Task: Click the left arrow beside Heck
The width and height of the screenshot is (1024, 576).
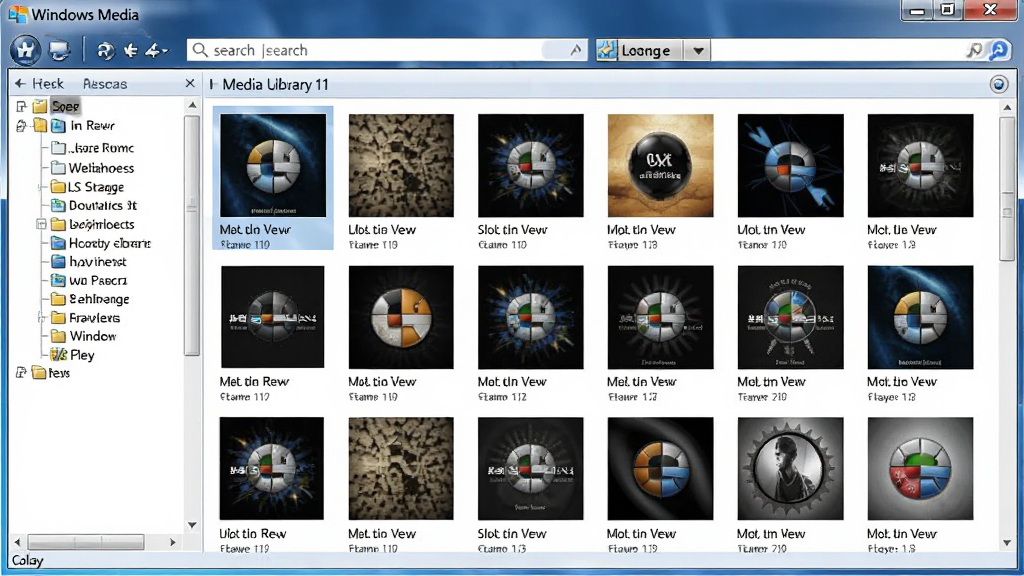Action: [x=20, y=84]
